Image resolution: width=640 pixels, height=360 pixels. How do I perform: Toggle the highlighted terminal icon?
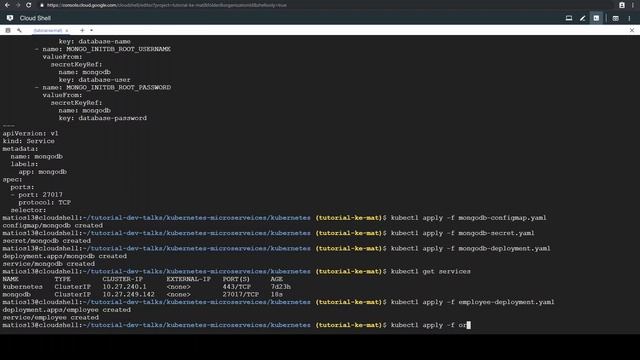tap(596, 18)
